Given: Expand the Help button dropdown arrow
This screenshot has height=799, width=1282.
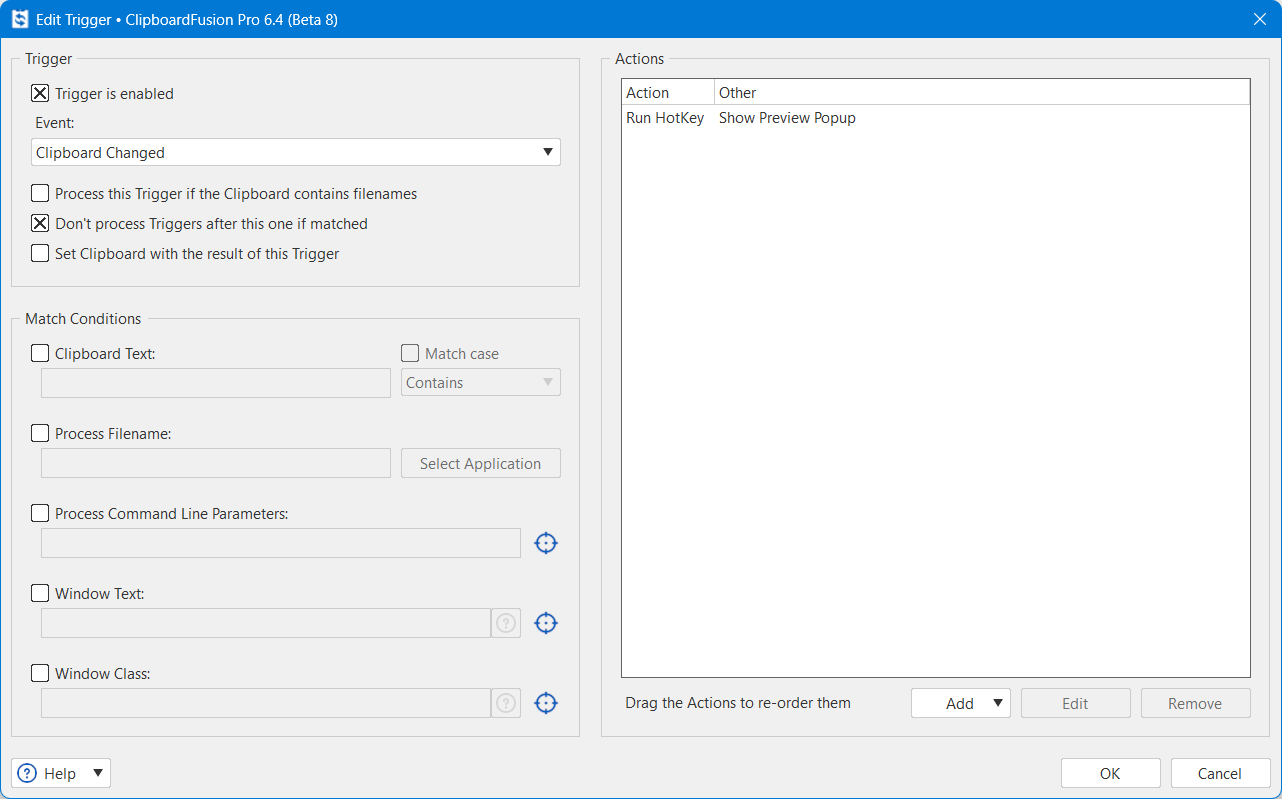Looking at the screenshot, I should (x=97, y=773).
